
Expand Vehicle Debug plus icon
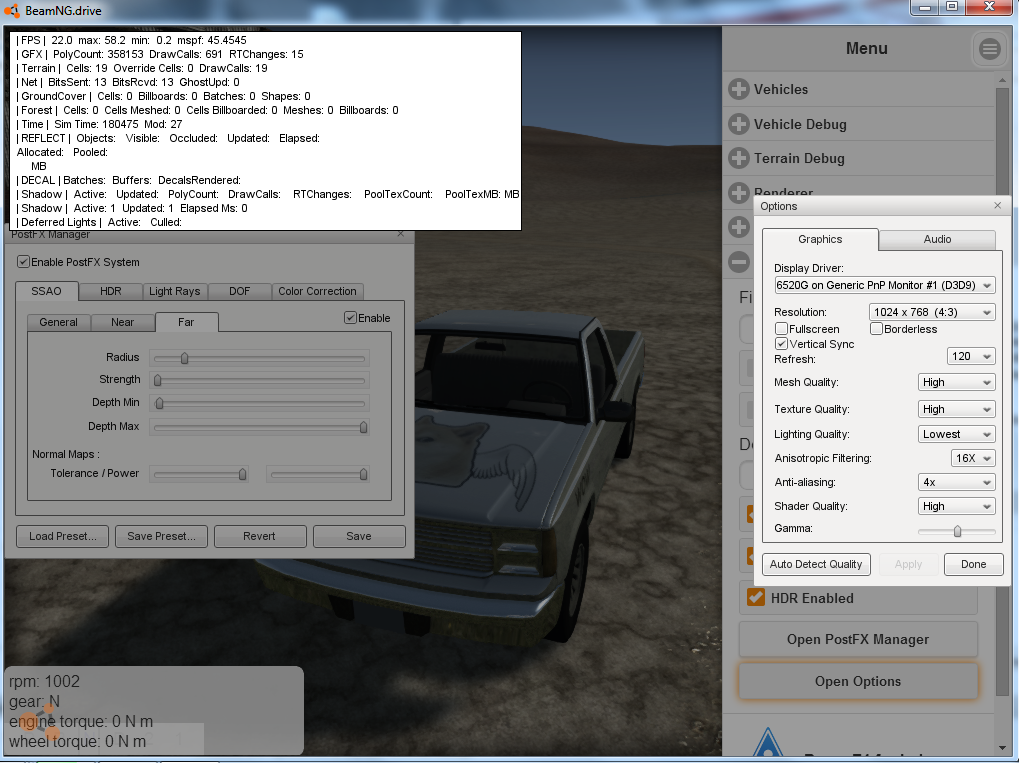(x=739, y=123)
